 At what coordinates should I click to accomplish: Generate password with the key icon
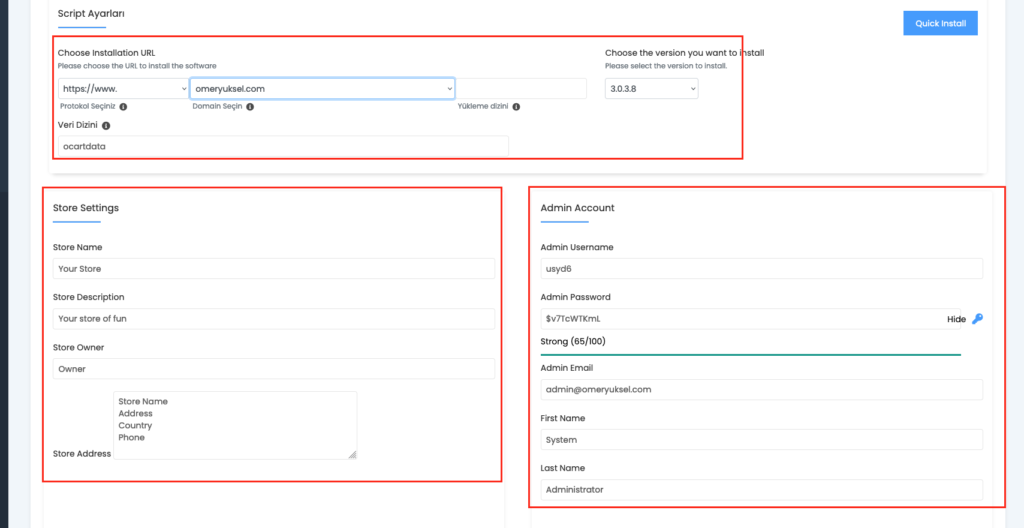(x=977, y=319)
